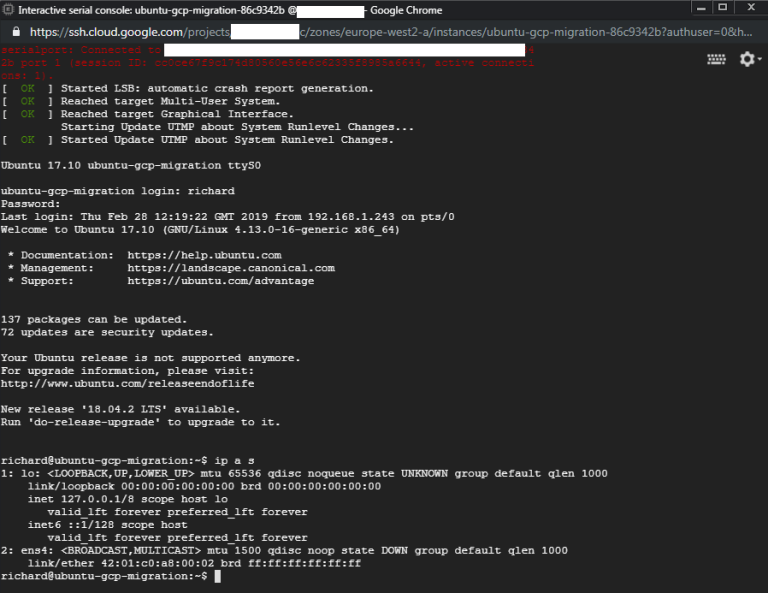This screenshot has width=768, height=593.
Task: Click 'Last login: Thu Feb 28' line
Action: (227, 216)
